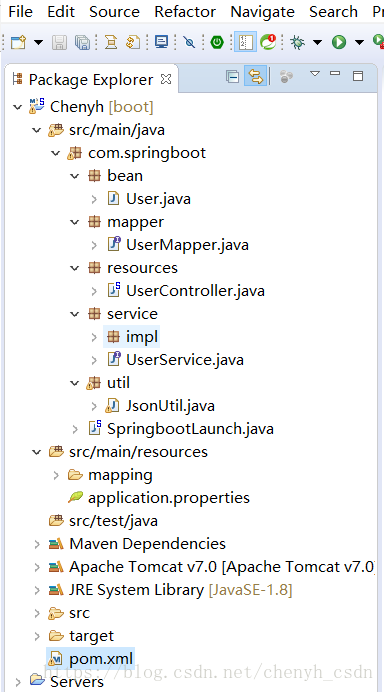Click the UserService.java interface icon
The image size is (384, 692).
click(114, 359)
